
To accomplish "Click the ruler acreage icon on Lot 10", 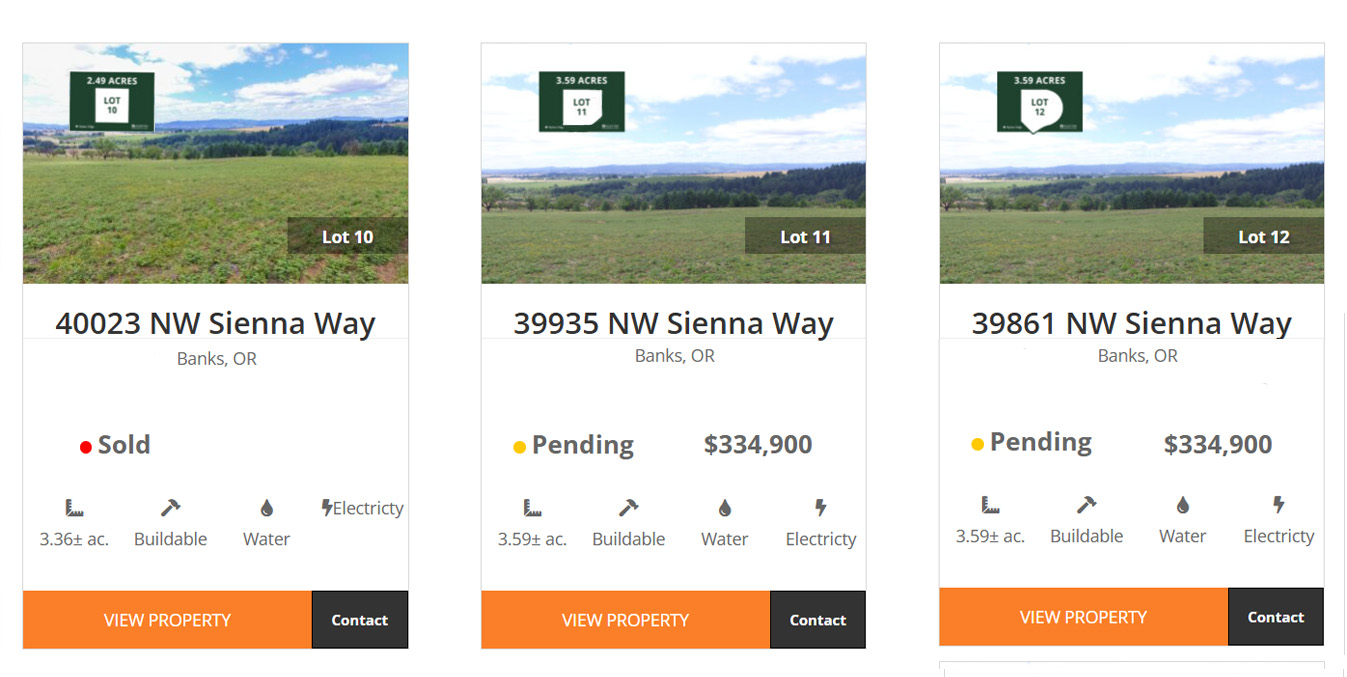I will coord(74,508).
